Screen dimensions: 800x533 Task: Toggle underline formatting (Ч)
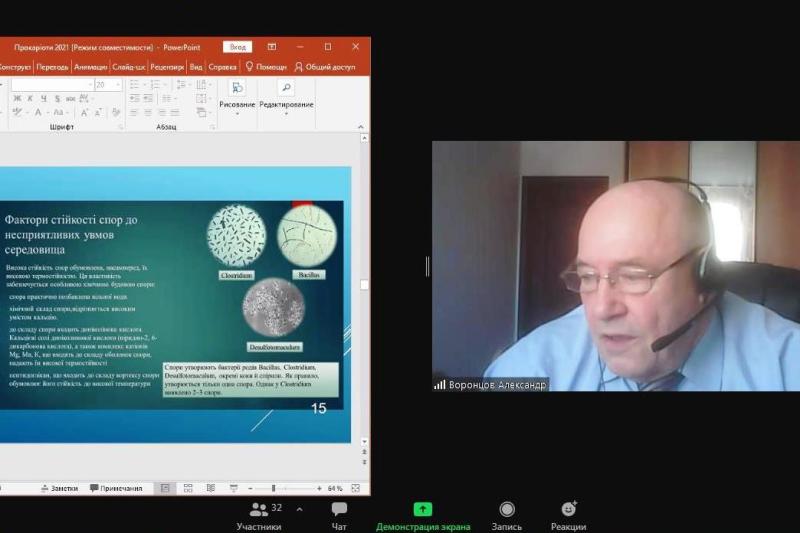pos(44,98)
